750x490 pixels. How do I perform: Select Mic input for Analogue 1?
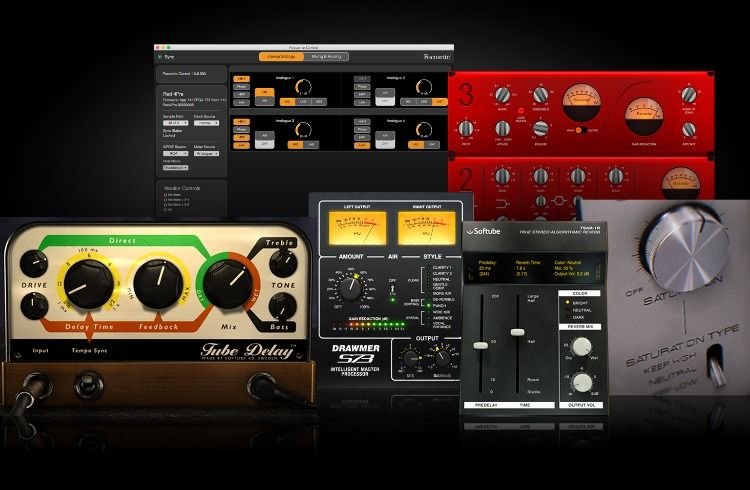click(287, 102)
